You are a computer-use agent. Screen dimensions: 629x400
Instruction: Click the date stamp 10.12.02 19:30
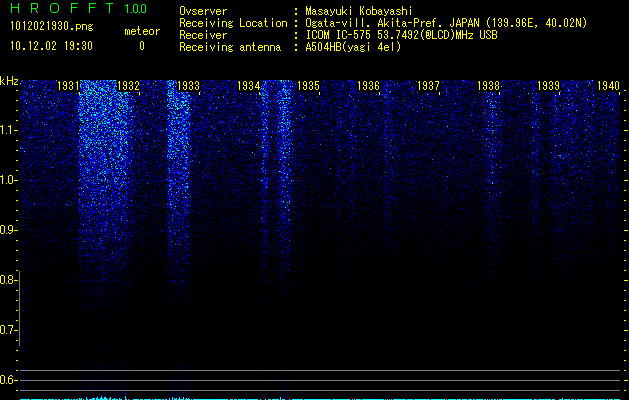pos(51,46)
